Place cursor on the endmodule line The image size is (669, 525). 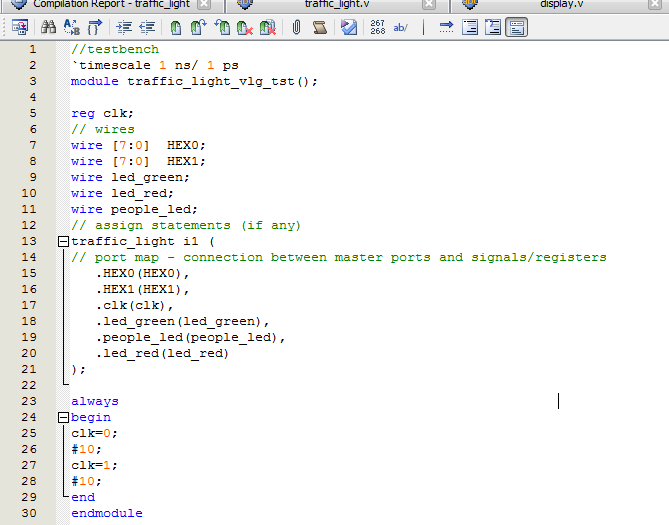[x=106, y=513]
